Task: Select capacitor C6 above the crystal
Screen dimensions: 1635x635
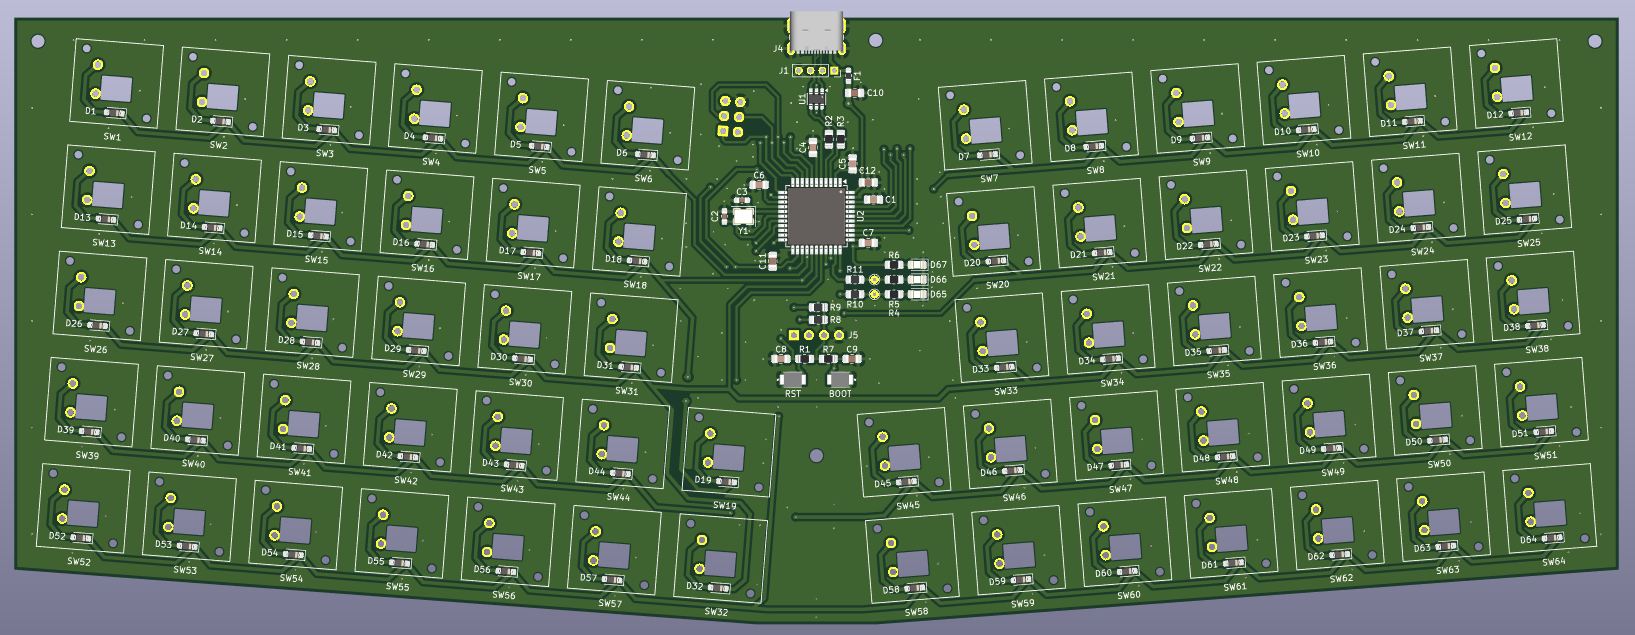Action: (x=759, y=185)
